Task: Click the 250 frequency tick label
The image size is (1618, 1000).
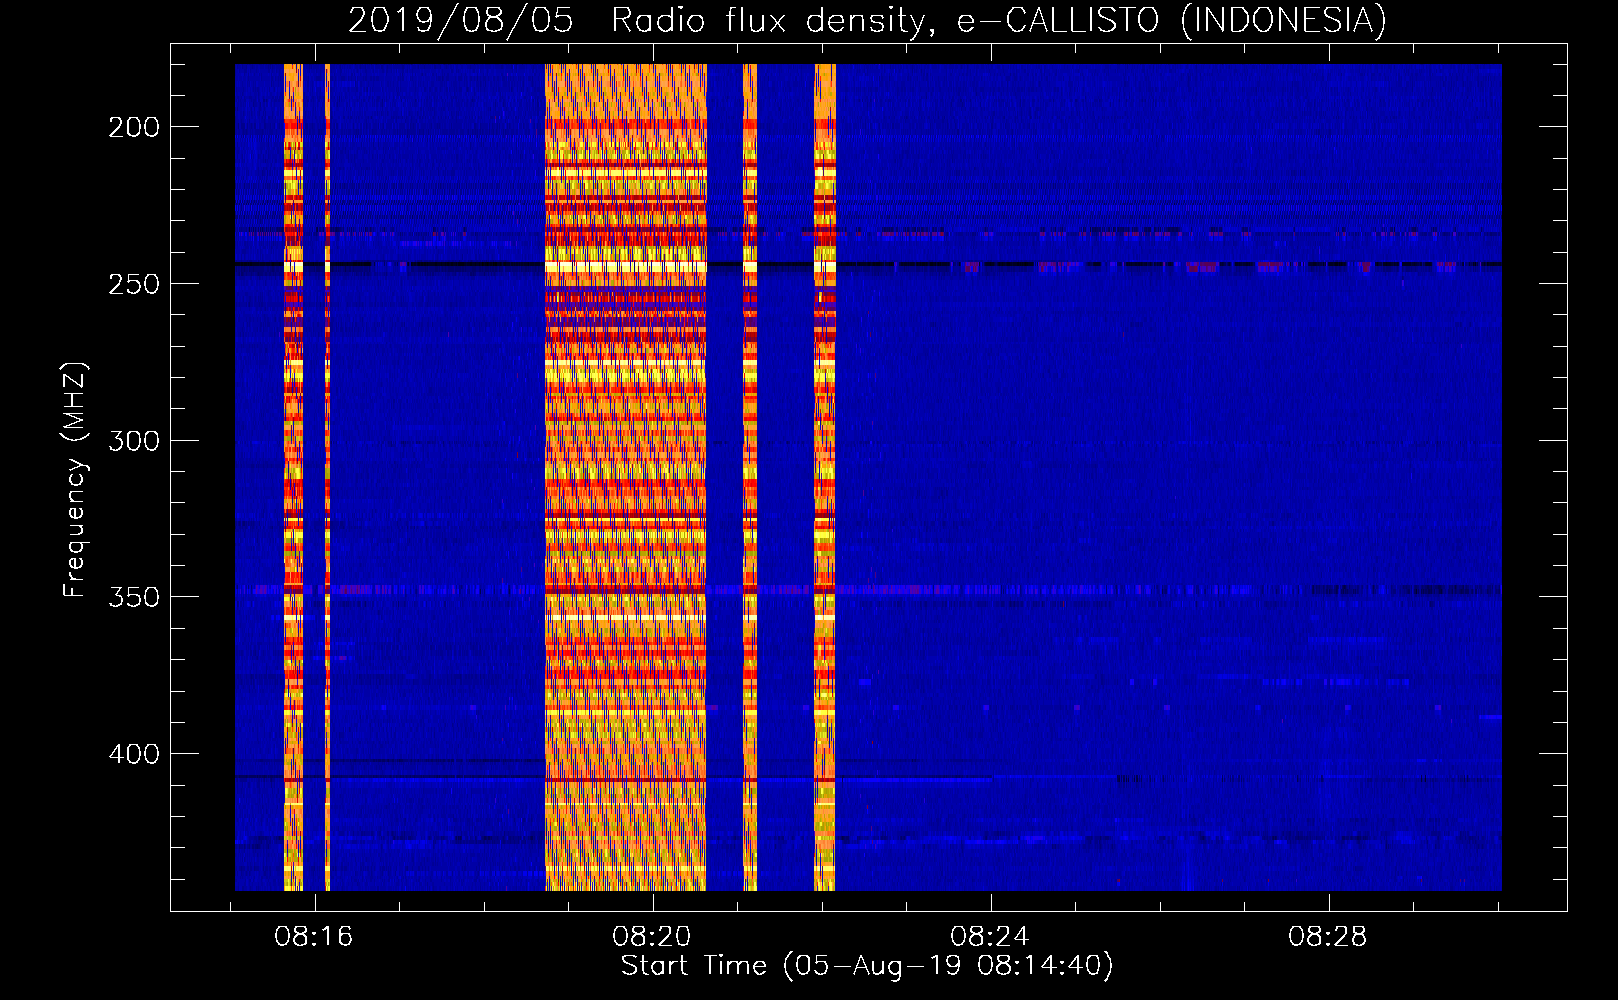Action: coord(134,284)
